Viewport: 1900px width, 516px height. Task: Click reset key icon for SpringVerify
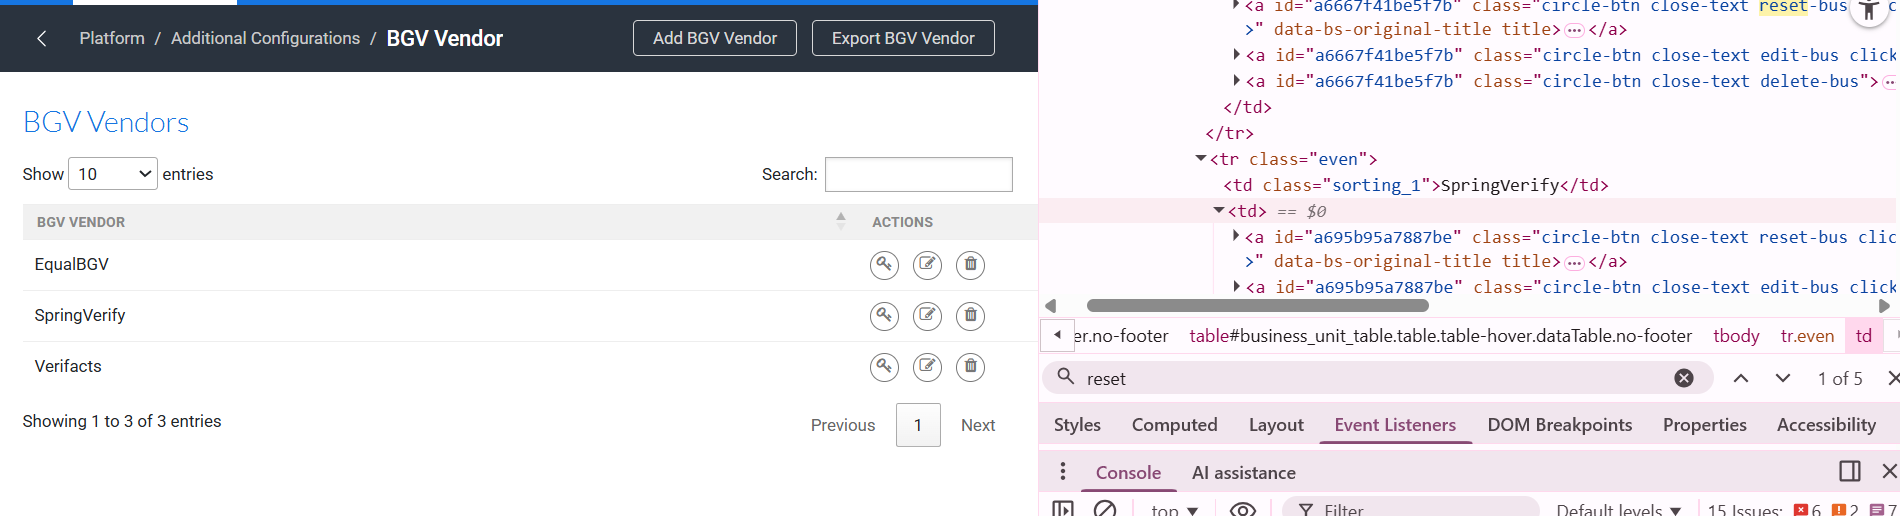pyautogui.click(x=884, y=316)
